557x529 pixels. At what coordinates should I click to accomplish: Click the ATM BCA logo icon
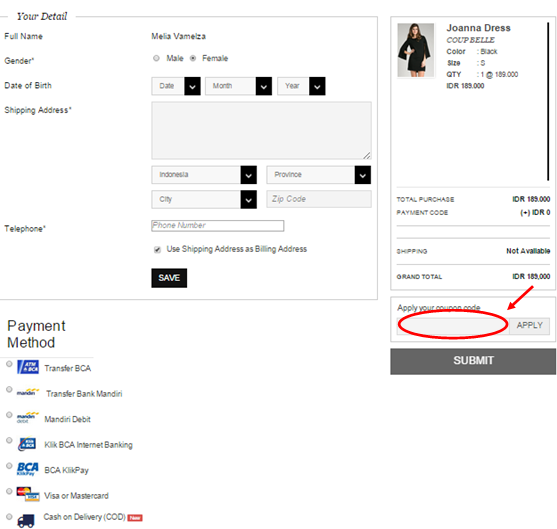click(x=28, y=367)
